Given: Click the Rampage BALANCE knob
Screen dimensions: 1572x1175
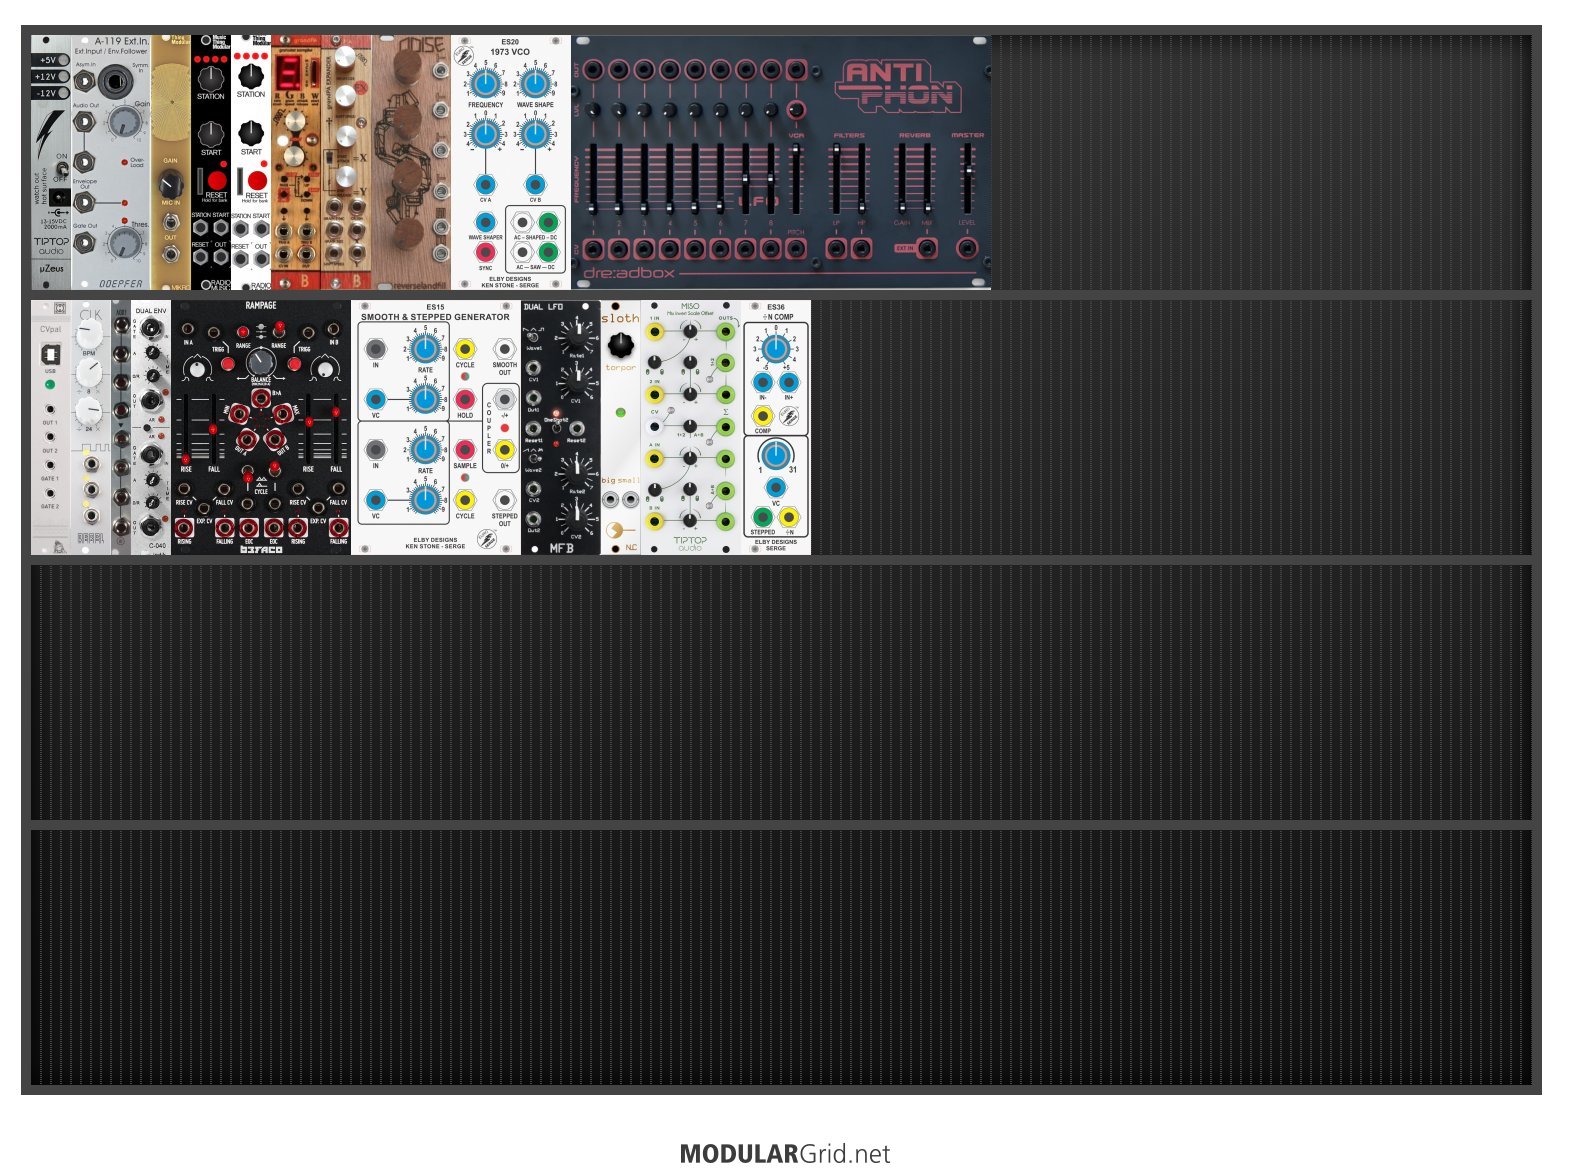Looking at the screenshot, I should click(261, 362).
